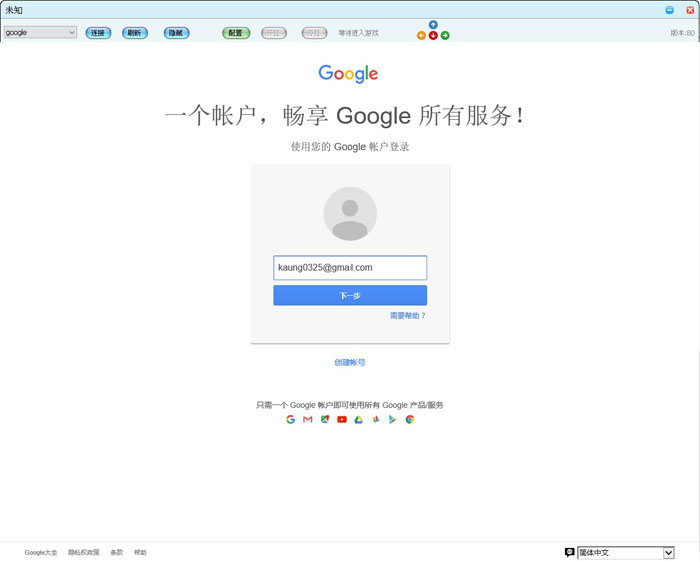
Task: Open the google dropdown in the toolbar
Action: tap(40, 33)
